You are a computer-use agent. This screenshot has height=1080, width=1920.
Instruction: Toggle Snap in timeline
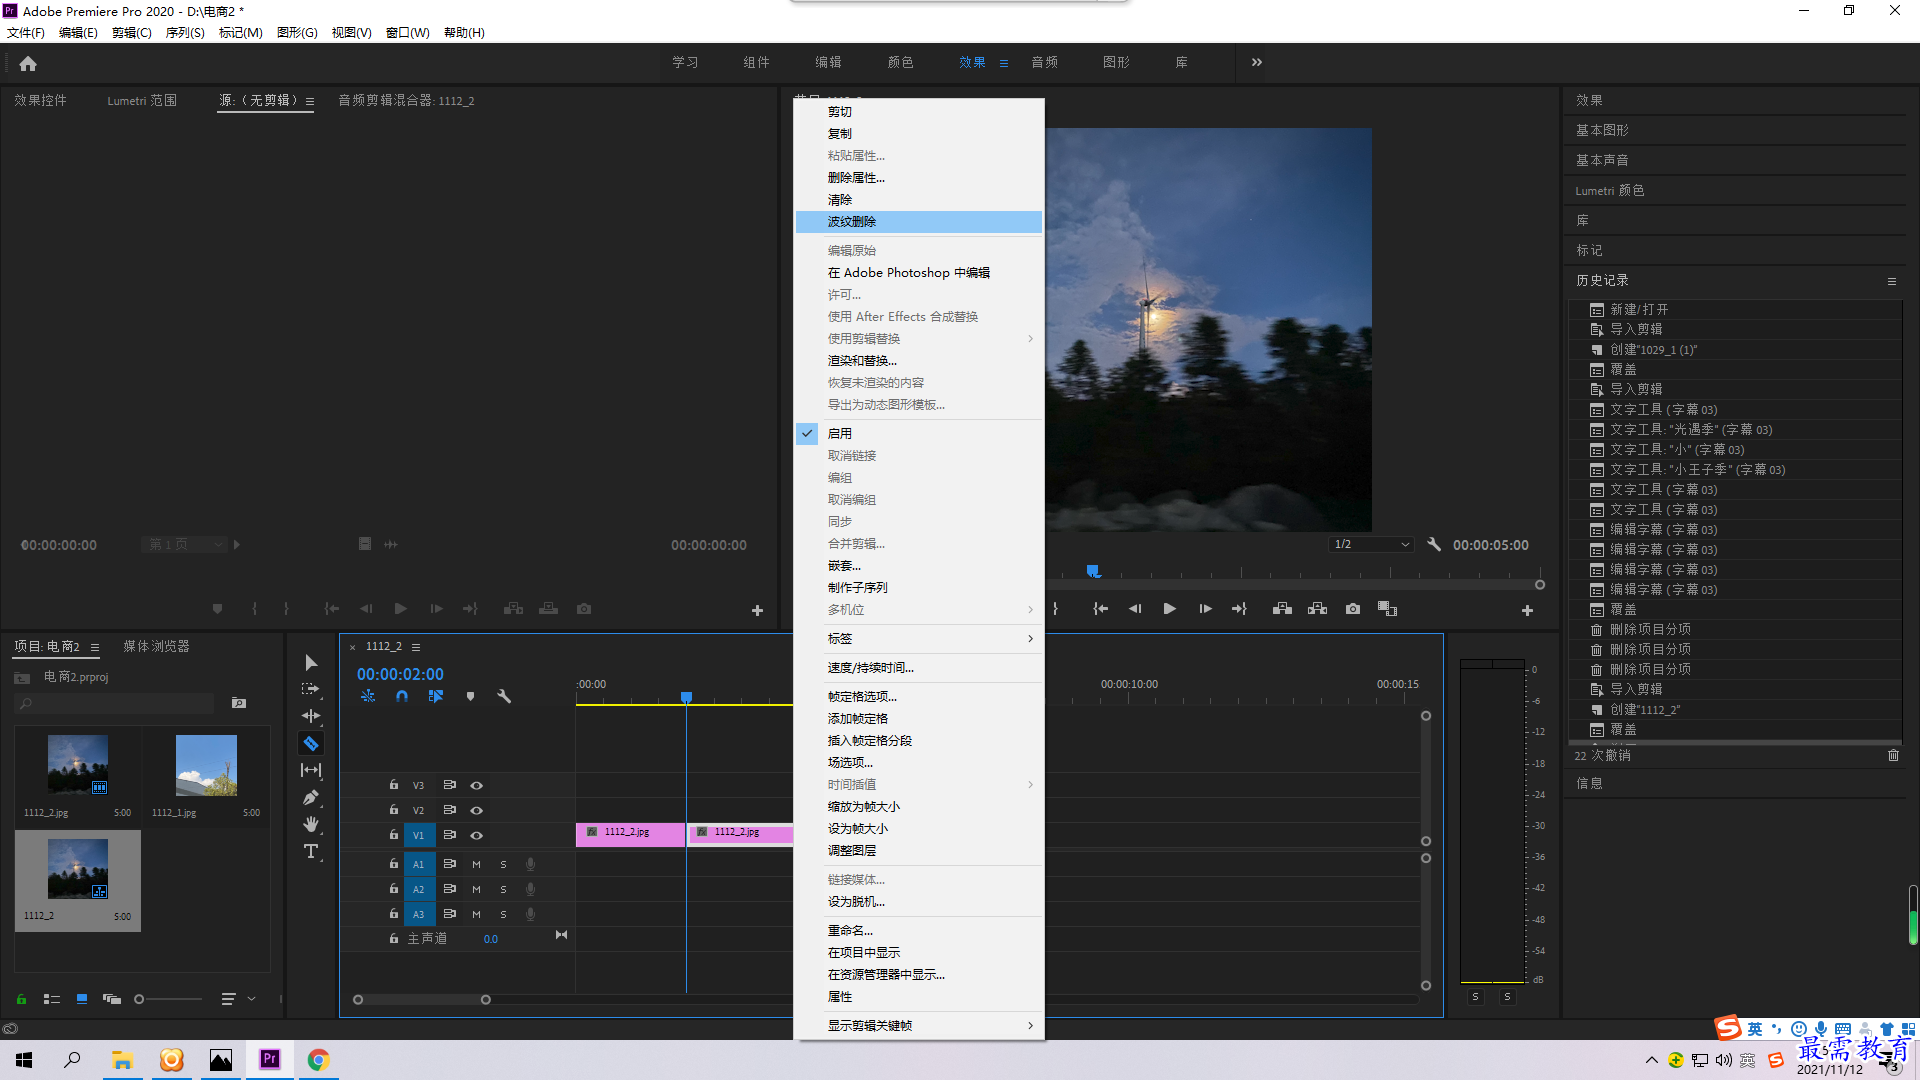402,696
